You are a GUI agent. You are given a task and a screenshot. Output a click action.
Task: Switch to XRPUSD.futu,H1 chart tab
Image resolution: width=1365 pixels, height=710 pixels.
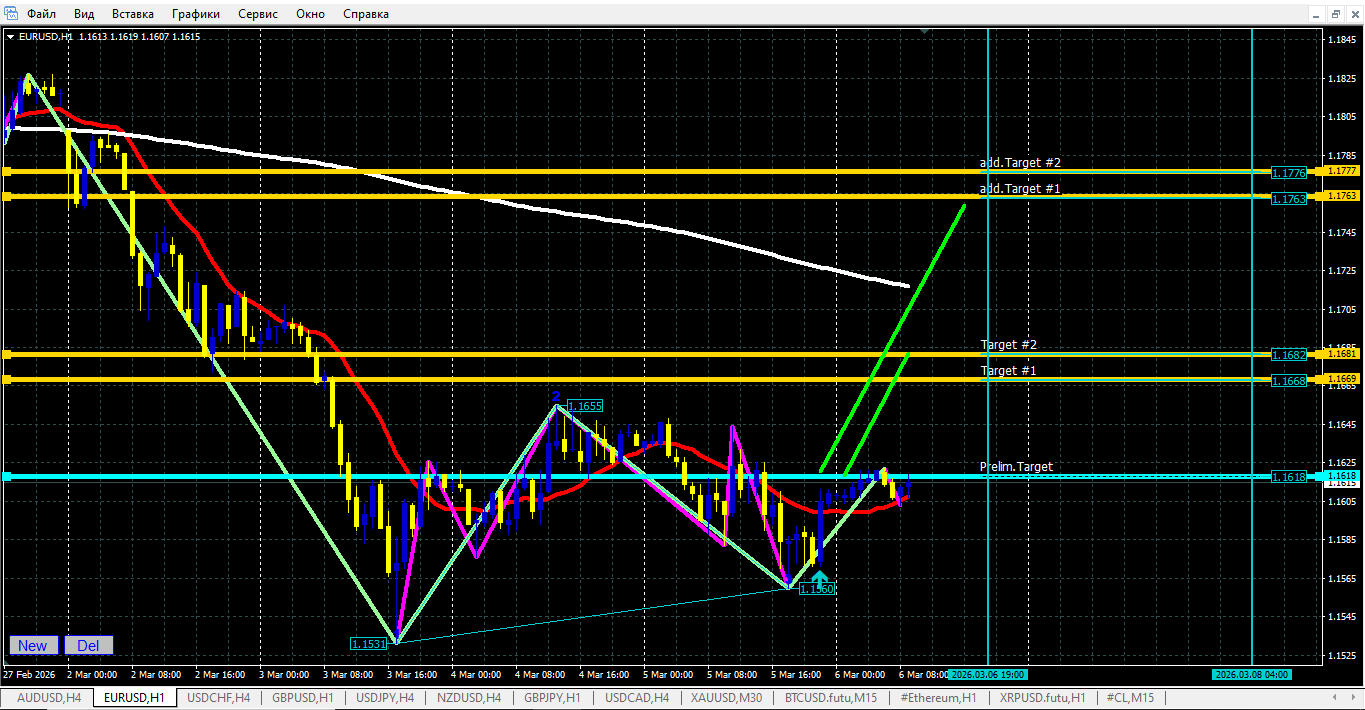[x=1042, y=698]
